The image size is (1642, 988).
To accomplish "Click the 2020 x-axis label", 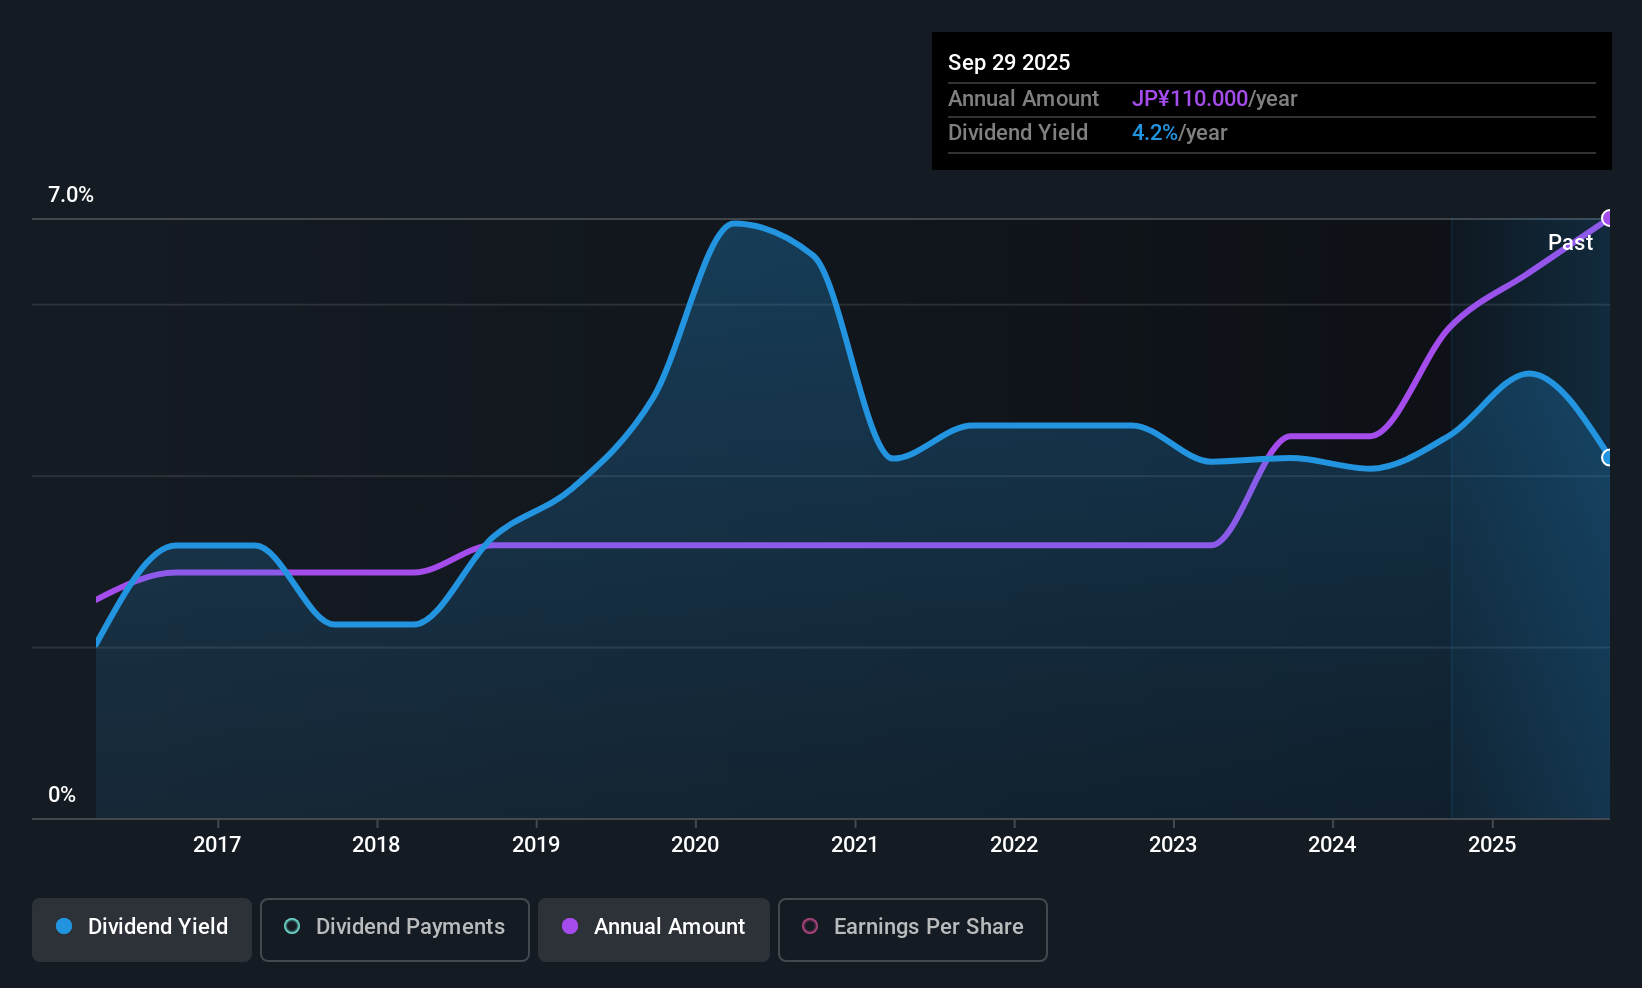I will click(695, 844).
